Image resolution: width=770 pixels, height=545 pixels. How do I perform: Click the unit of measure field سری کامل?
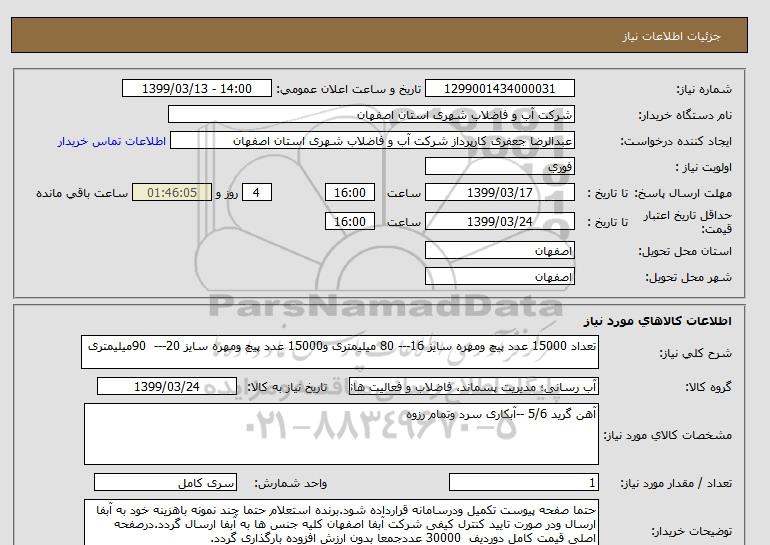(x=165, y=483)
